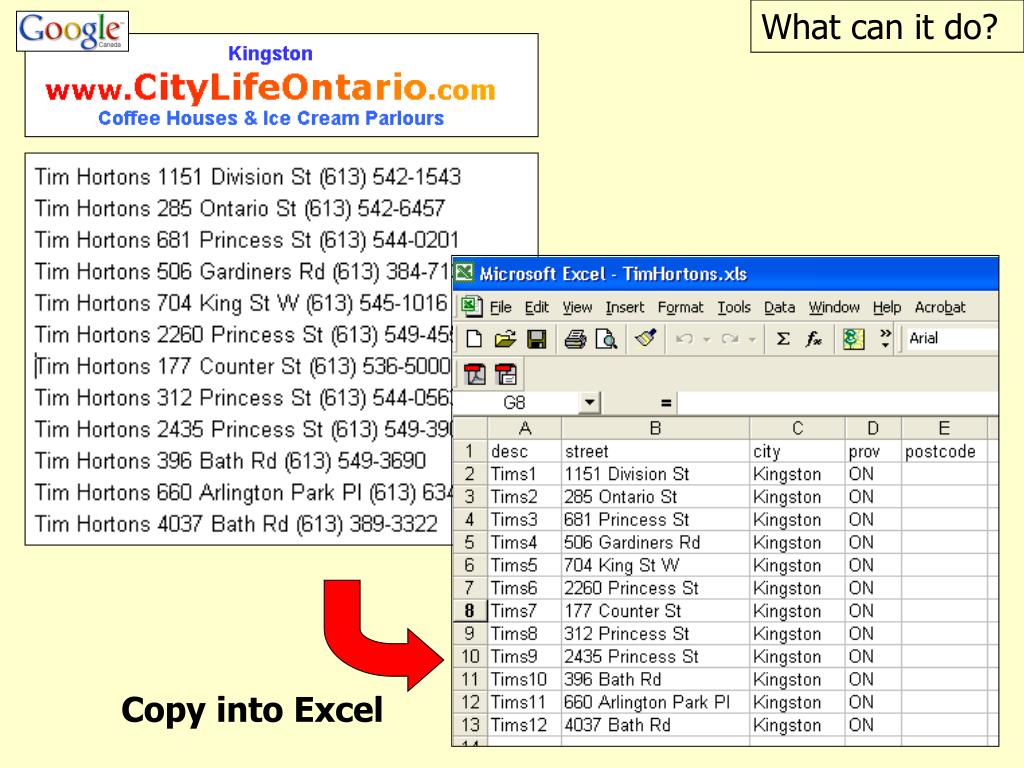1024x768 pixels.
Task: Click the Excel workbook icon beside File menu
Action: click(472, 306)
